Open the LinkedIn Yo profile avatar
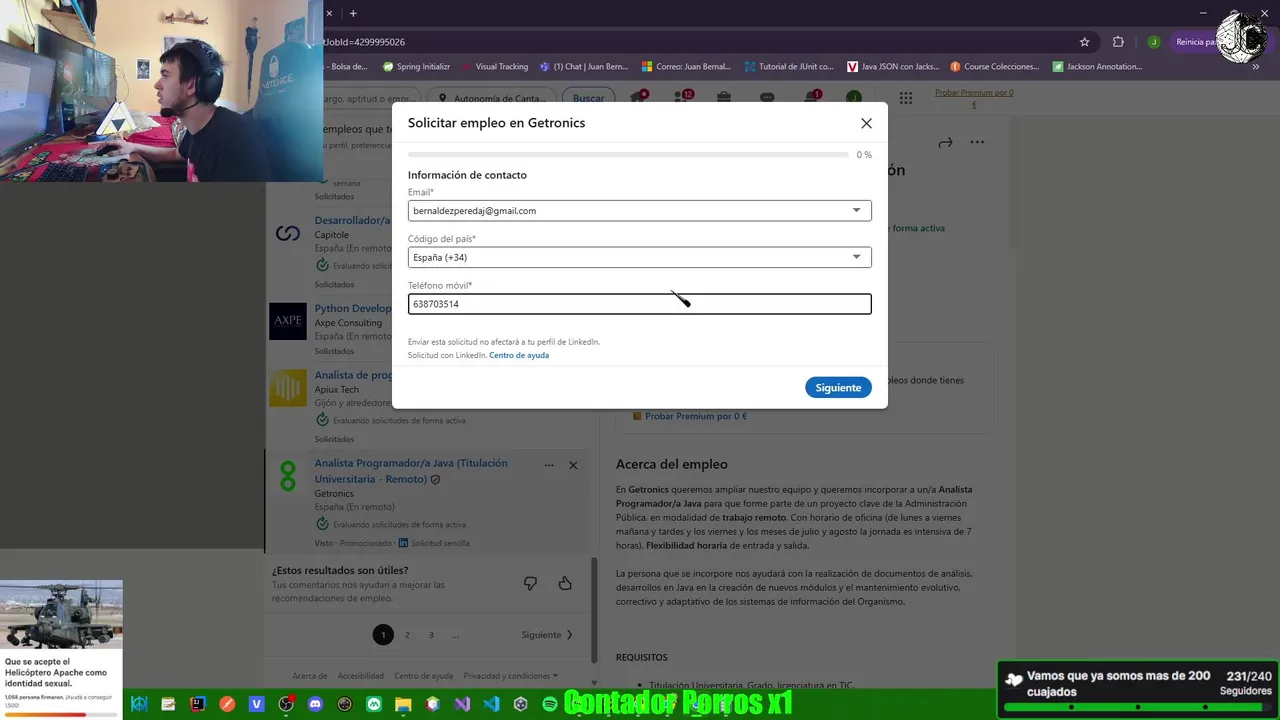The height and width of the screenshot is (720, 1280). click(x=854, y=97)
